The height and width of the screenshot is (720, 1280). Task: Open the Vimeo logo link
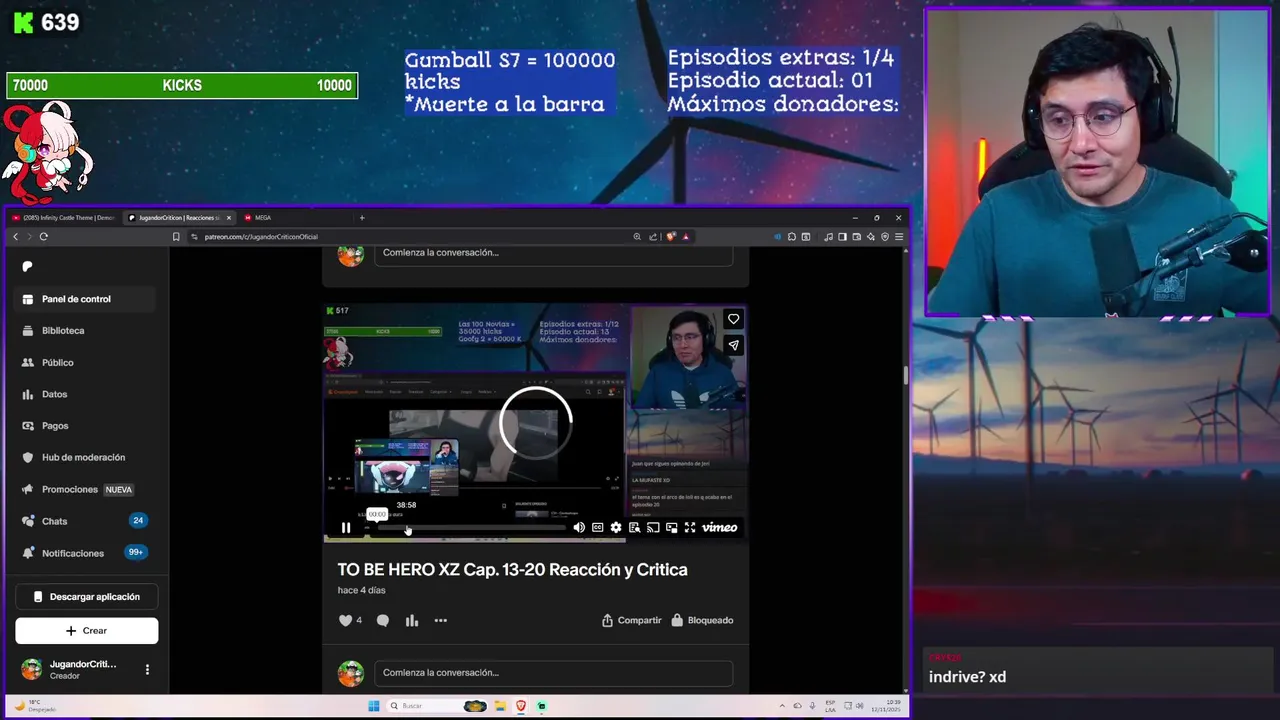(720, 528)
